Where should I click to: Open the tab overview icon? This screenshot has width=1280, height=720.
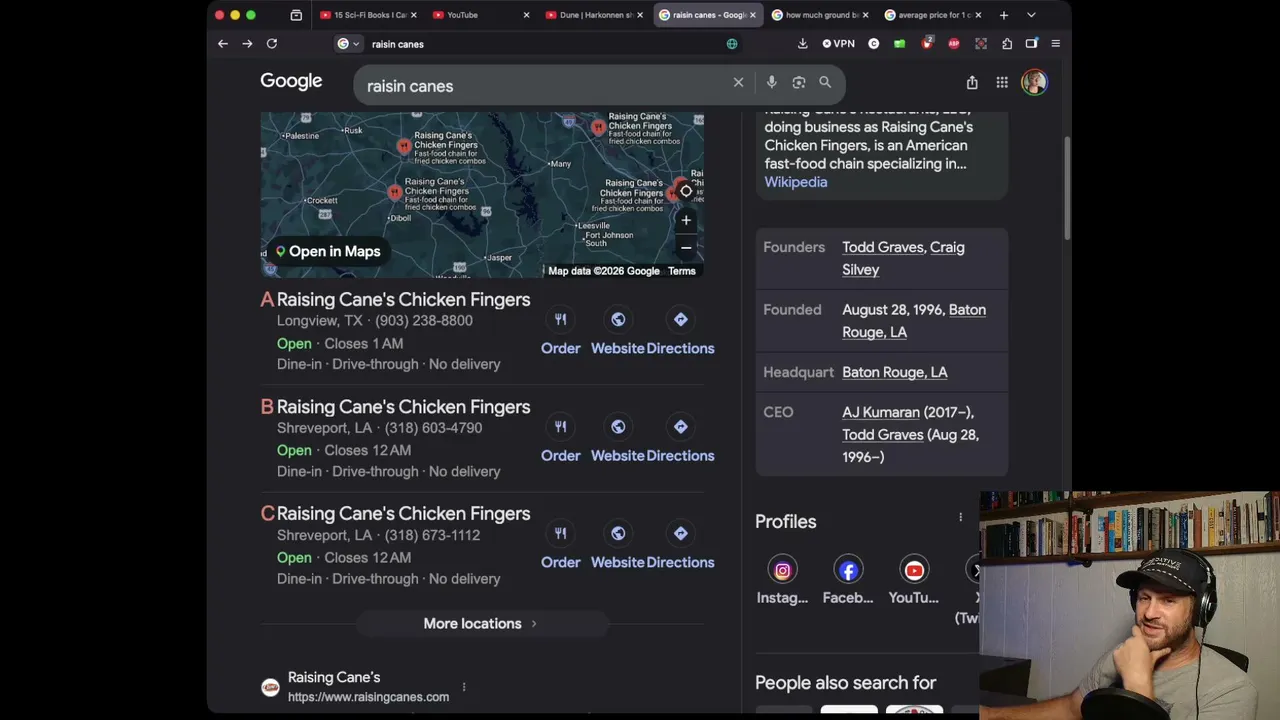pos(296,15)
